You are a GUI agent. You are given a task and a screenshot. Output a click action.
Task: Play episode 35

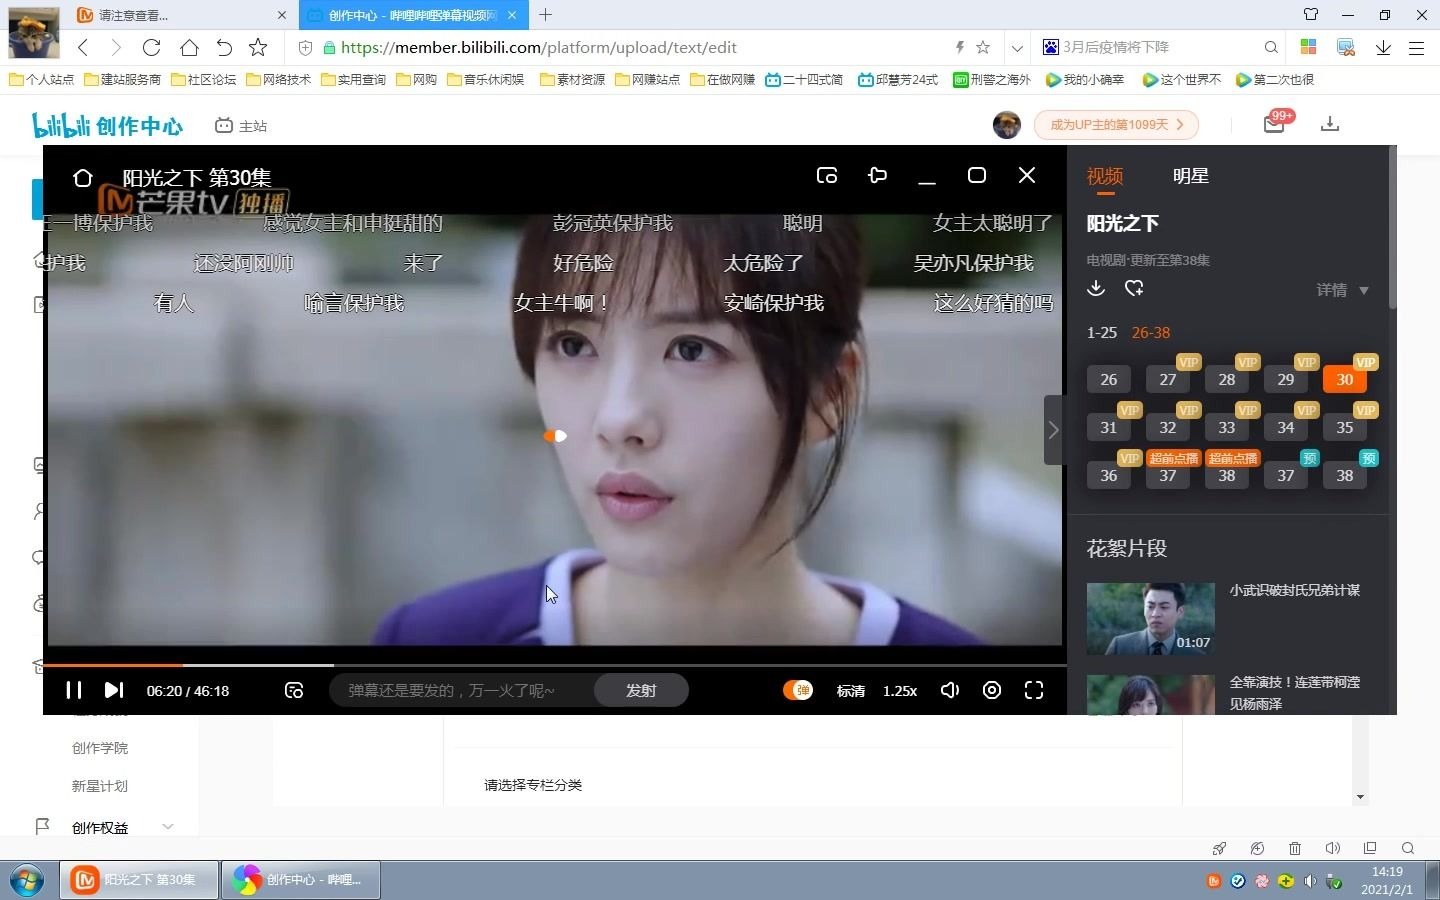tap(1345, 427)
